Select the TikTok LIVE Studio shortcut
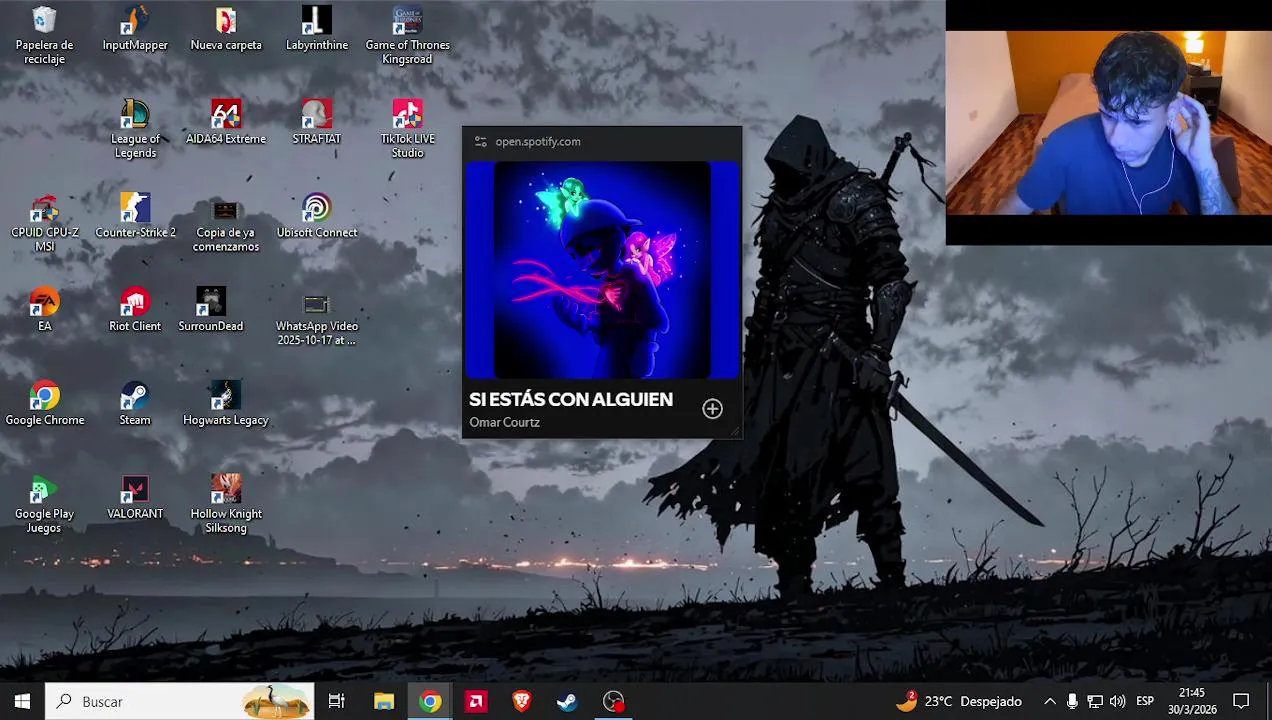The image size is (1272, 720). point(407,128)
